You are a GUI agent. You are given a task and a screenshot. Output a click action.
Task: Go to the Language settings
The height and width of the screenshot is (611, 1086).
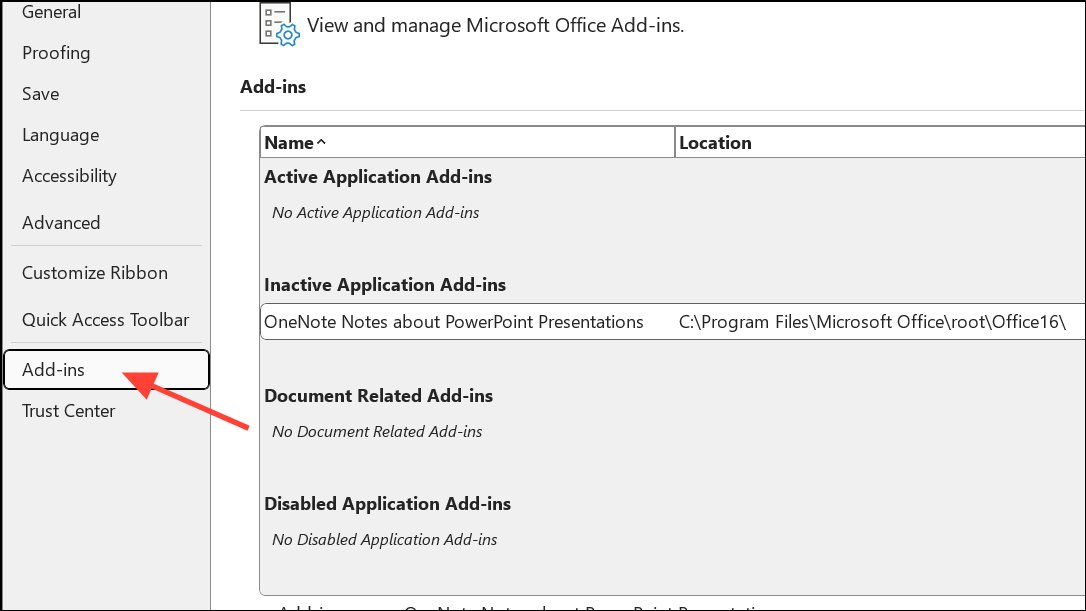click(61, 135)
